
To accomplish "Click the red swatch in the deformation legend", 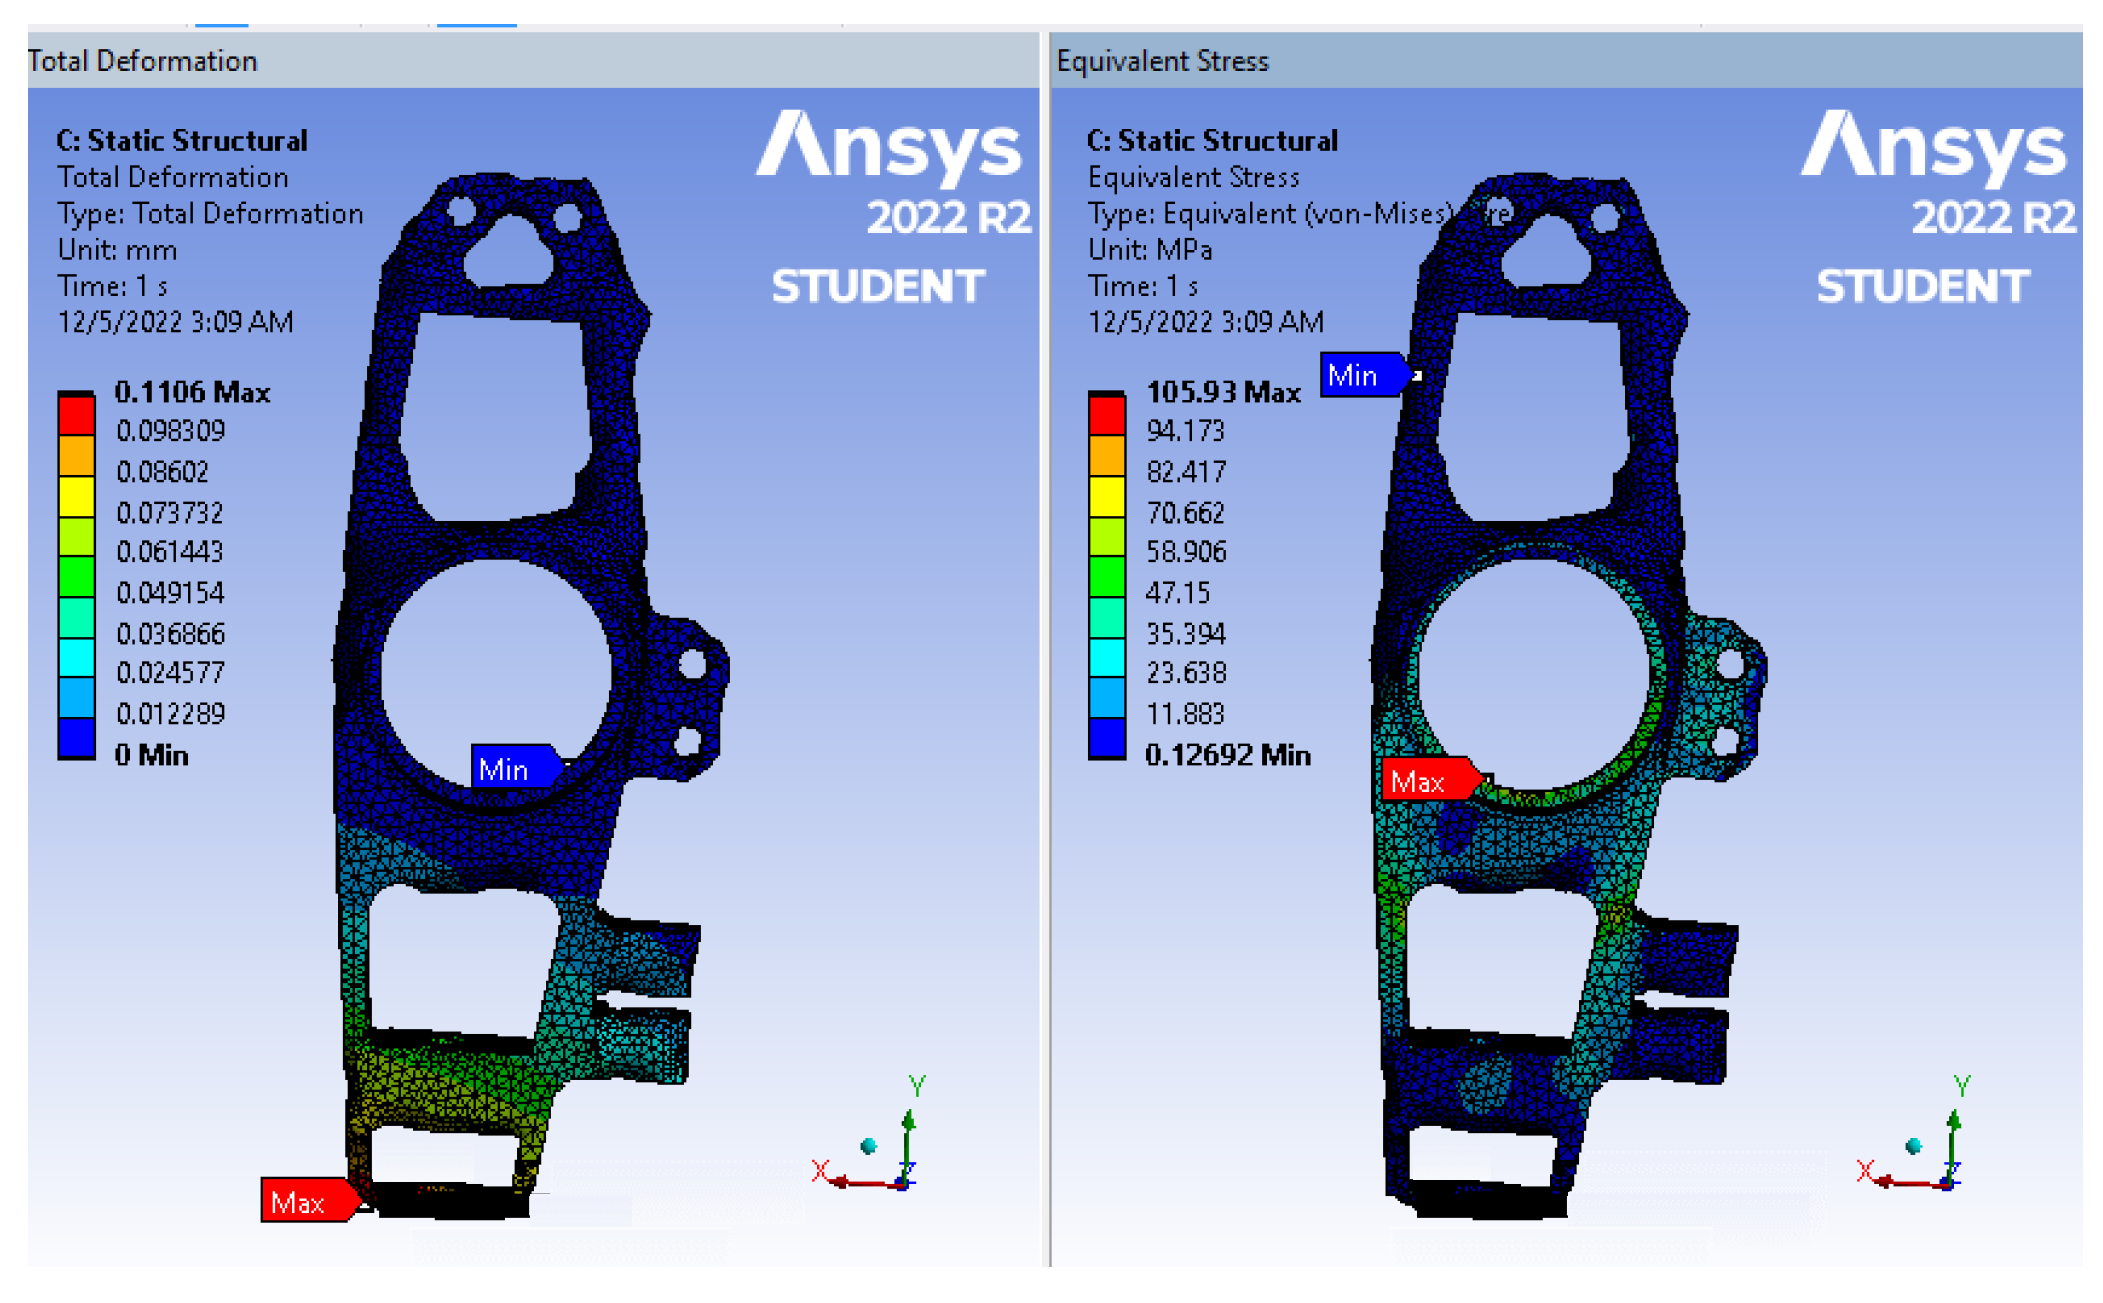I will click(76, 415).
